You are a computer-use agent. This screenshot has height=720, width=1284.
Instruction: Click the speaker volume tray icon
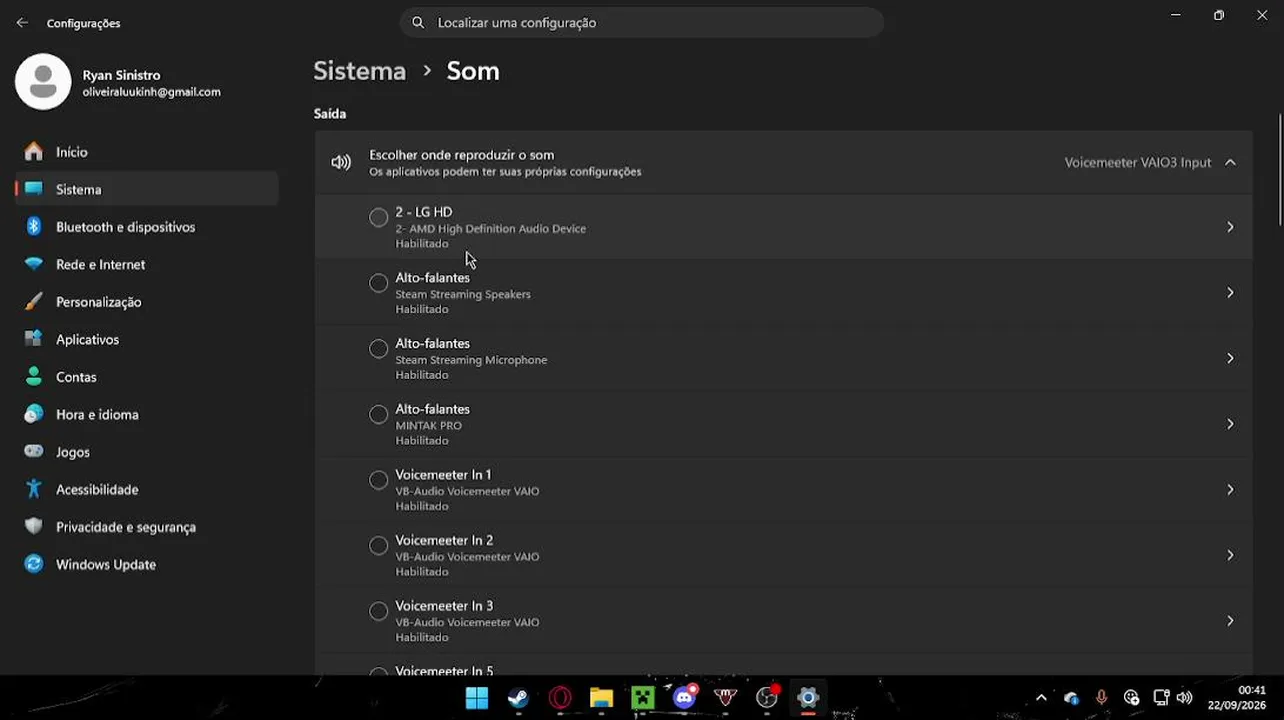1185,698
